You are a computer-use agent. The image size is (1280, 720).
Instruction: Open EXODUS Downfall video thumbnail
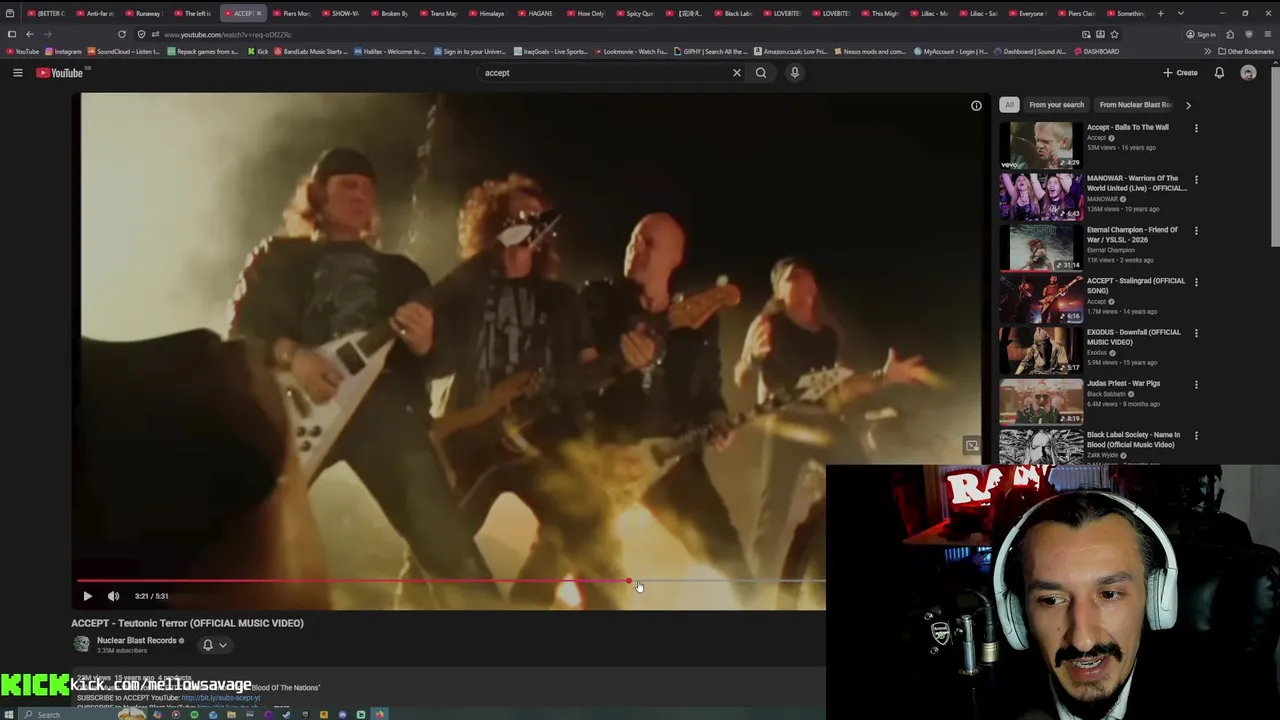[x=1041, y=350]
